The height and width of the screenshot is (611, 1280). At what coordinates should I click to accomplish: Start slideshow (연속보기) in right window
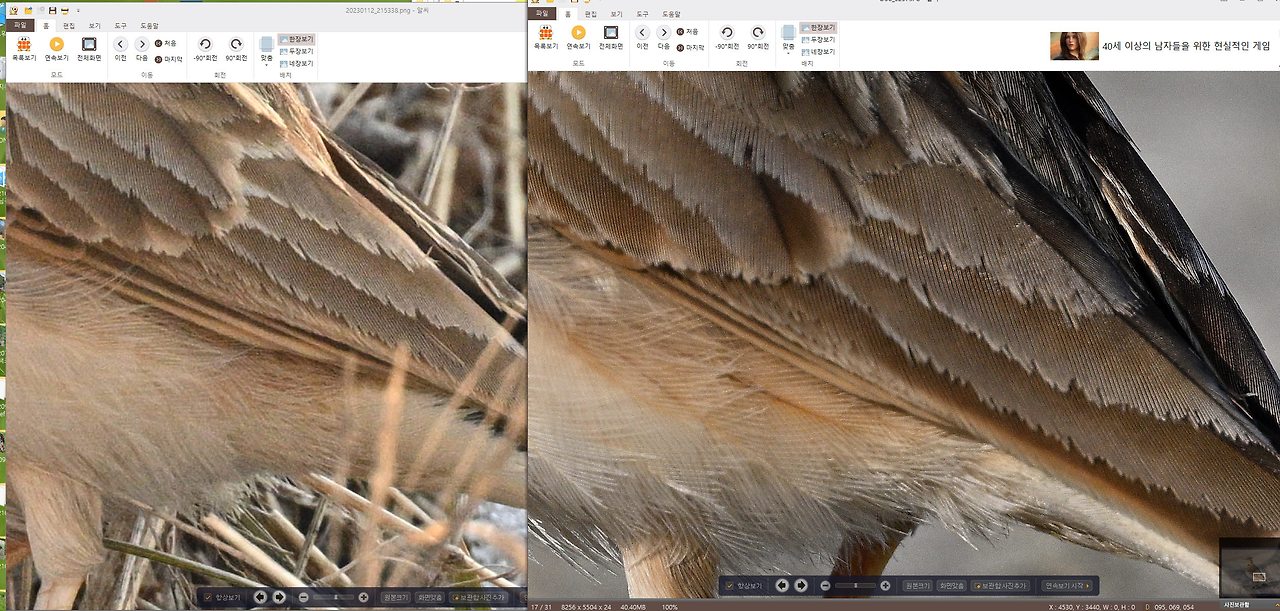pyautogui.click(x=579, y=37)
